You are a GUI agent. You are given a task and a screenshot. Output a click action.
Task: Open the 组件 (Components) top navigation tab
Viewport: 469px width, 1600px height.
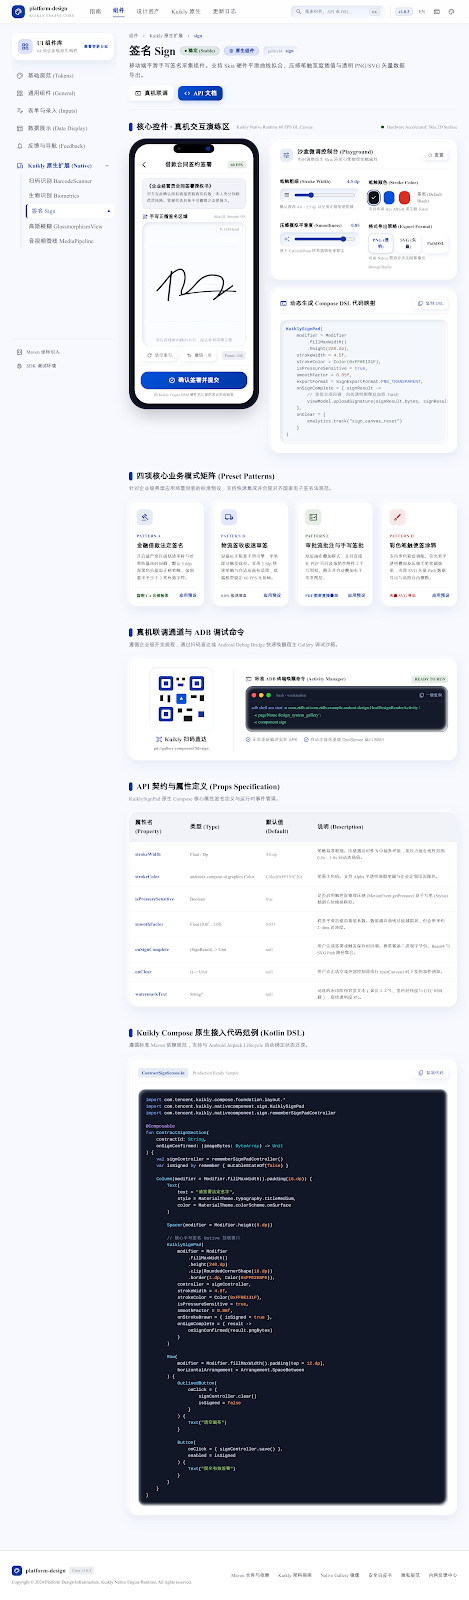click(119, 11)
